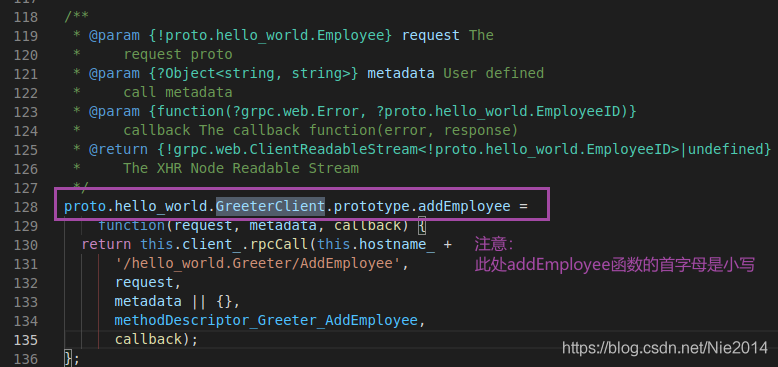This screenshot has height=367, width=778.
Task: Click the opening brace after callback parameters
Action: (422, 226)
